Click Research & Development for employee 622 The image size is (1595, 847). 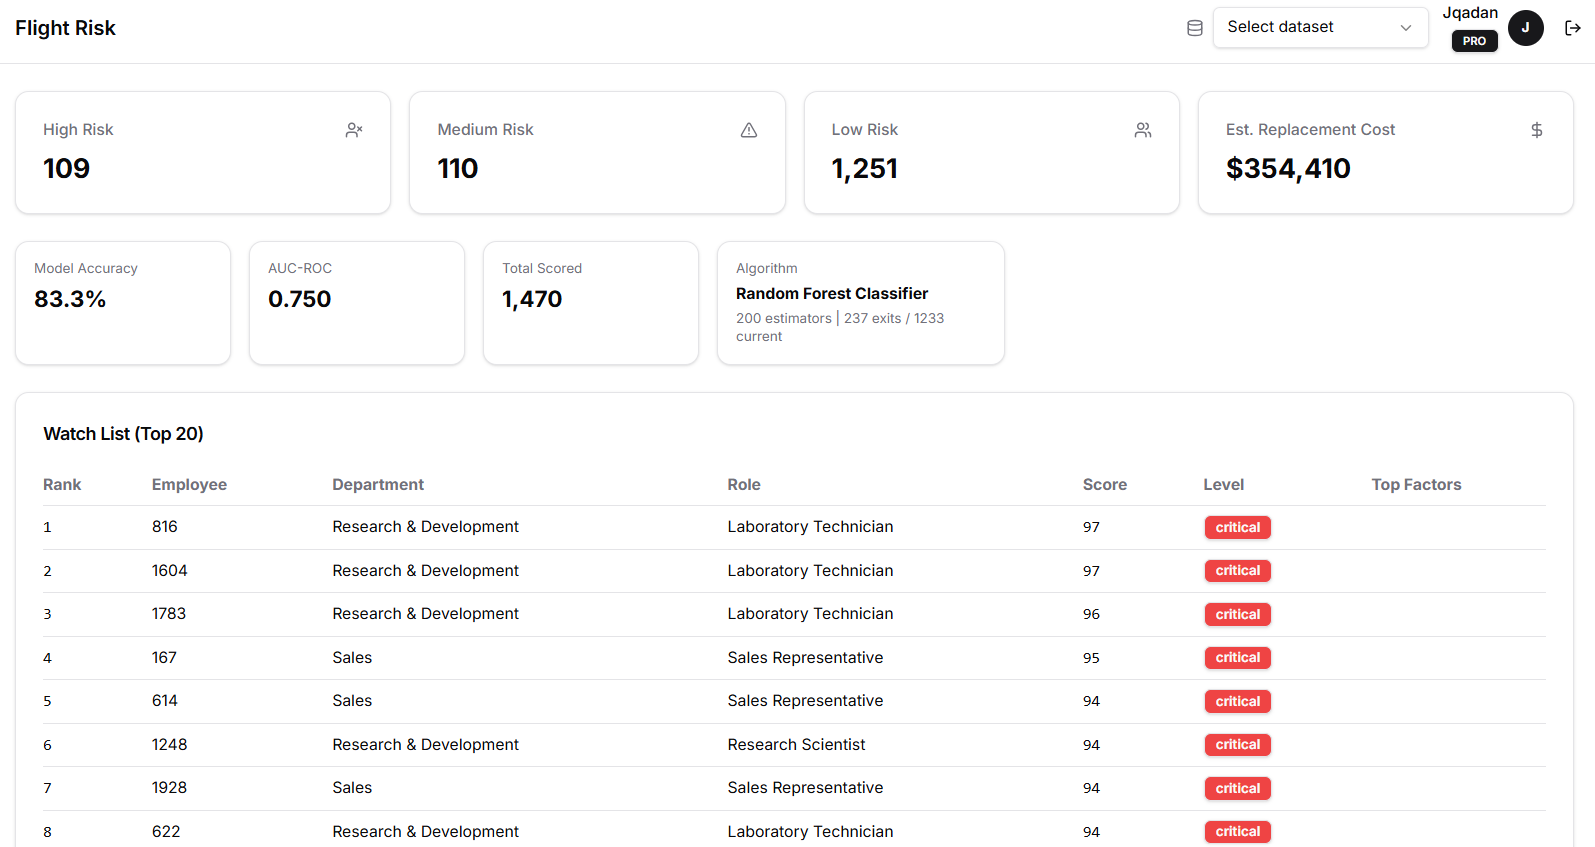[425, 831]
